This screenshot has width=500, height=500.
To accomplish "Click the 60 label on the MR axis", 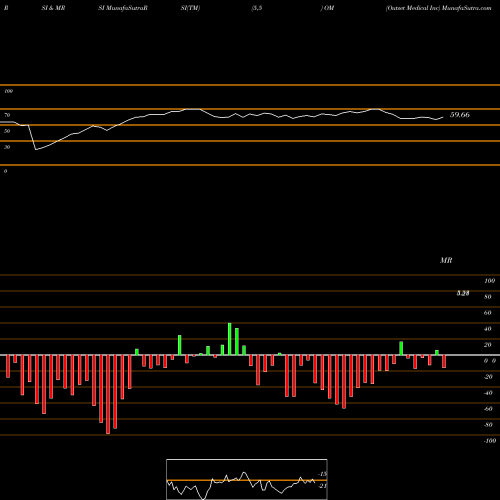I will pos(487,313).
